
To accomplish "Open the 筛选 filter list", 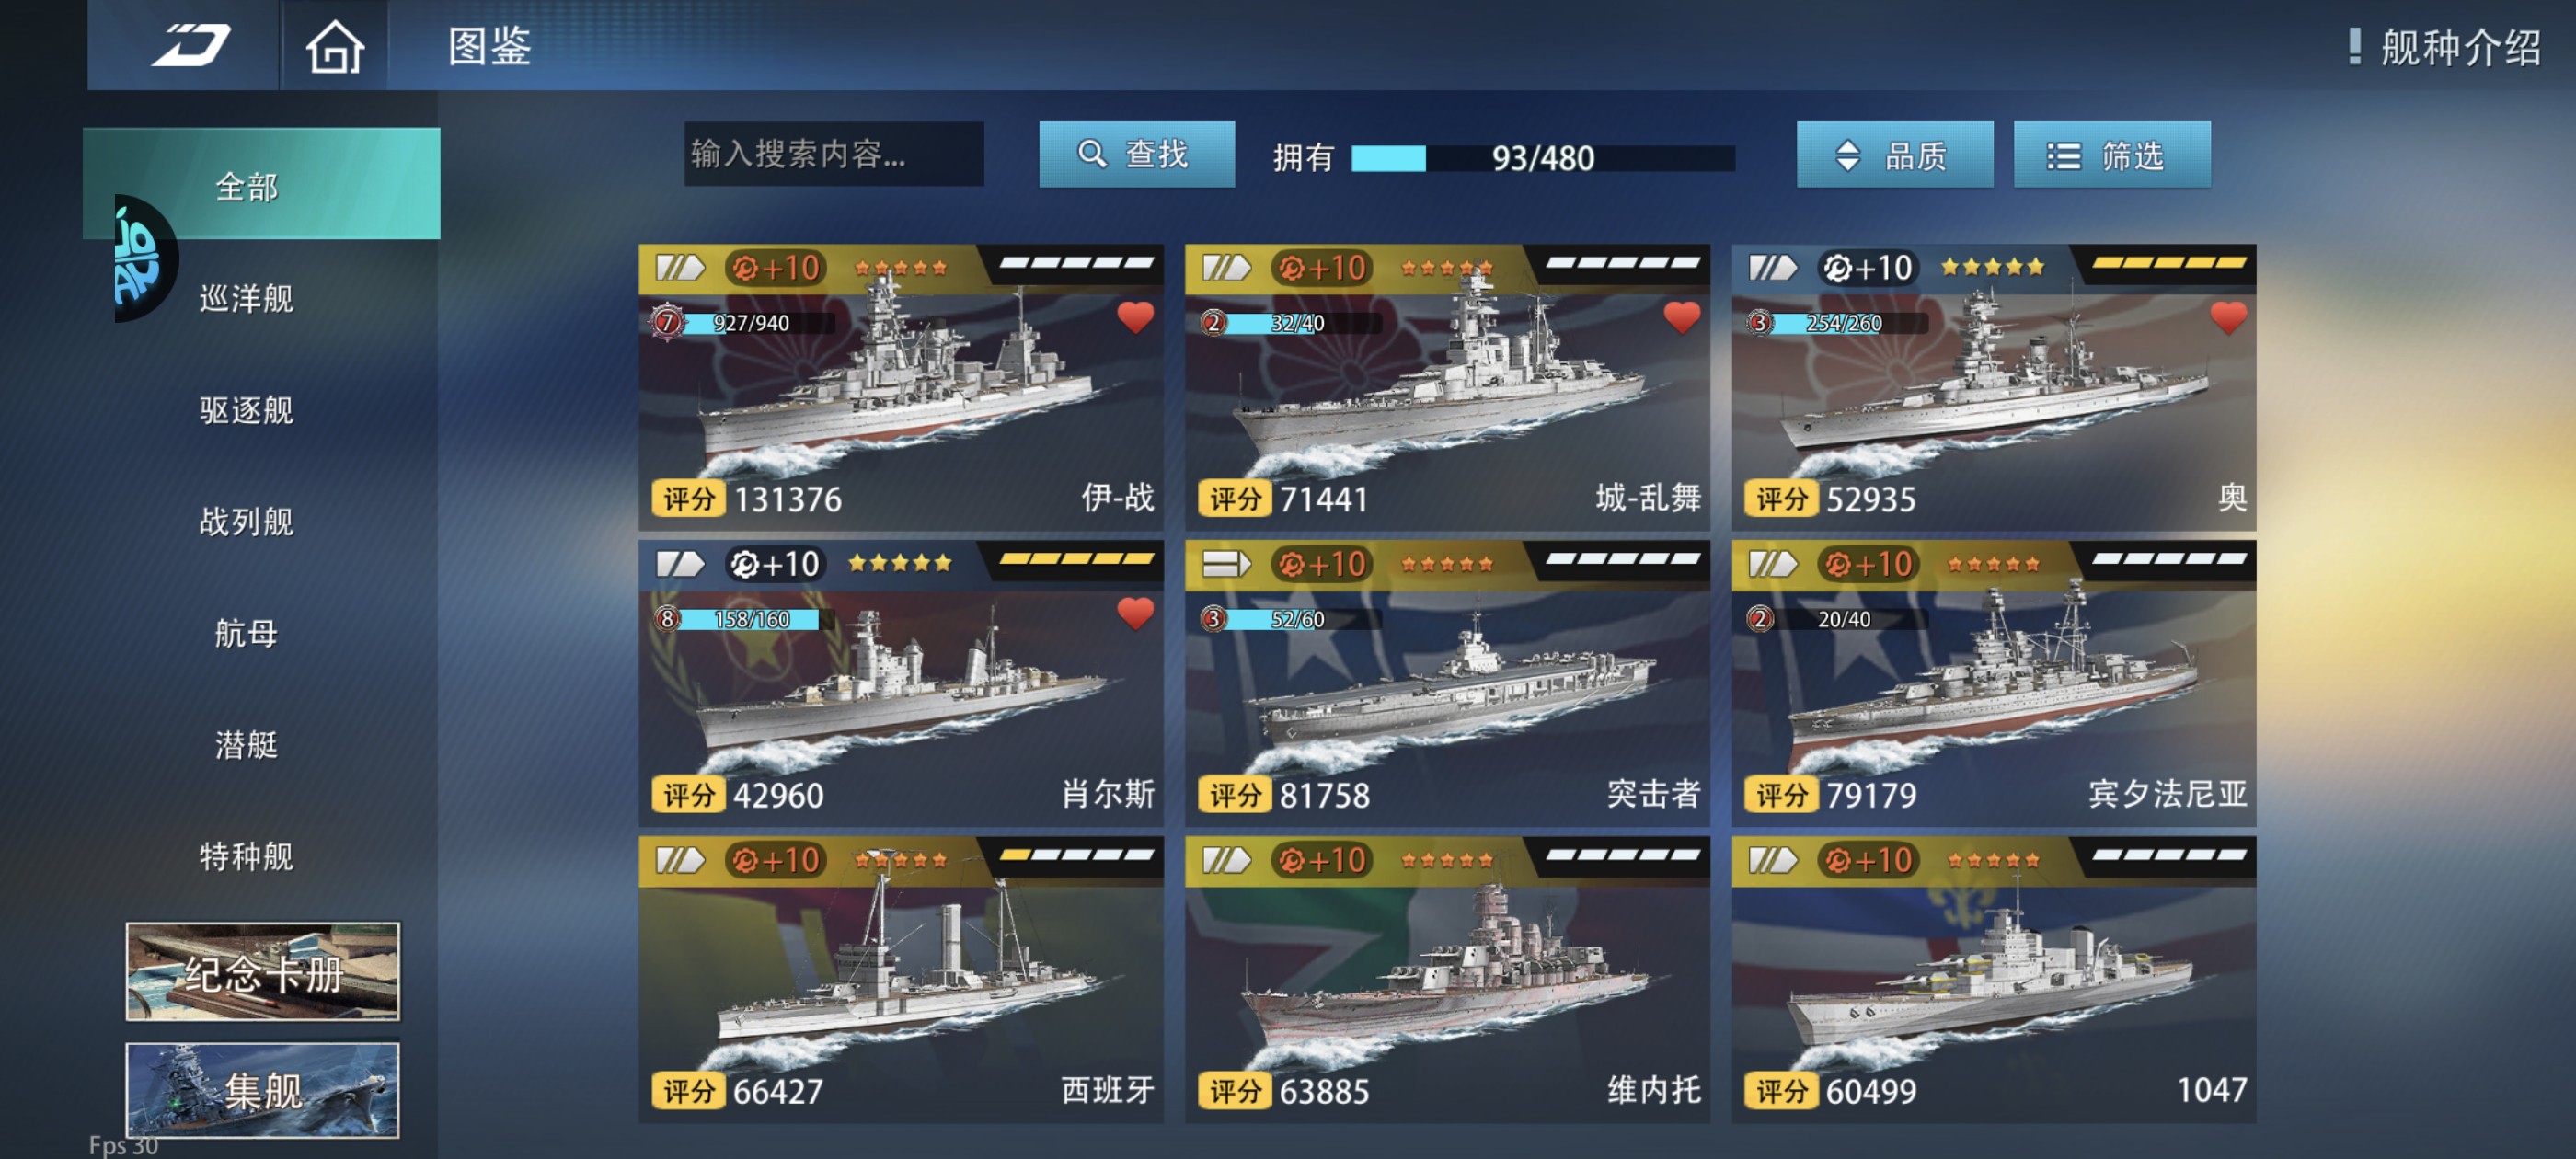I will [2111, 155].
